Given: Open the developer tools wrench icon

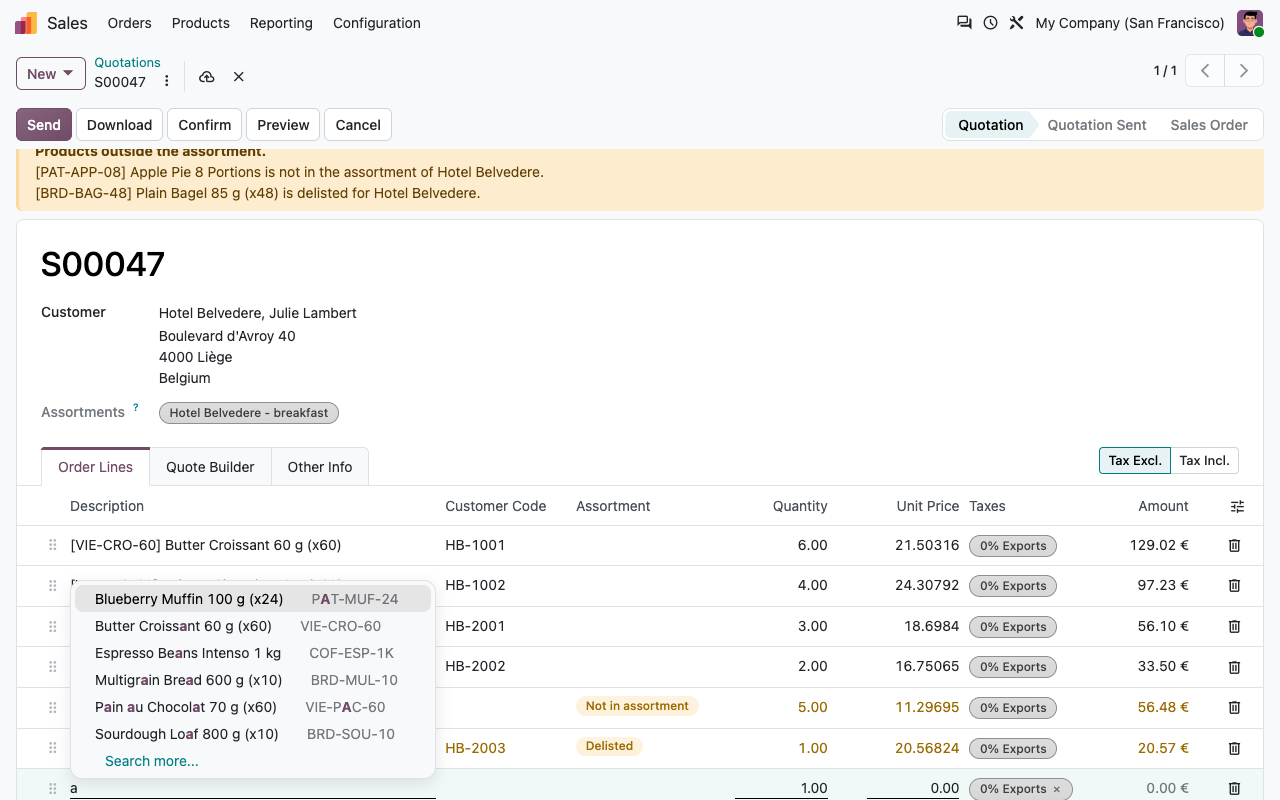Looking at the screenshot, I should (1016, 22).
